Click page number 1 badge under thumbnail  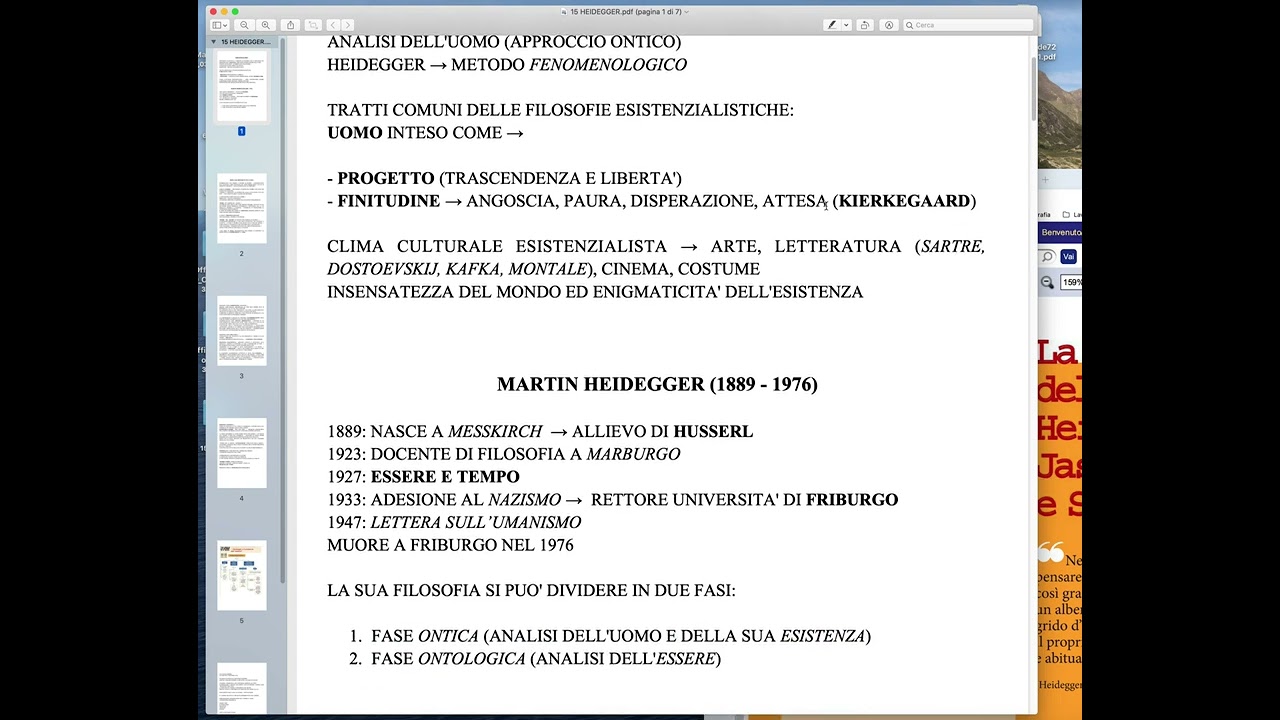[241, 131]
